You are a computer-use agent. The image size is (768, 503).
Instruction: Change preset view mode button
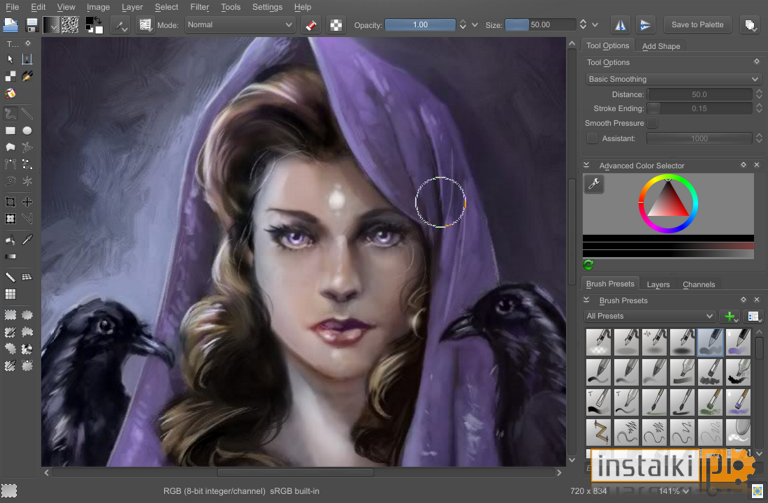753,316
